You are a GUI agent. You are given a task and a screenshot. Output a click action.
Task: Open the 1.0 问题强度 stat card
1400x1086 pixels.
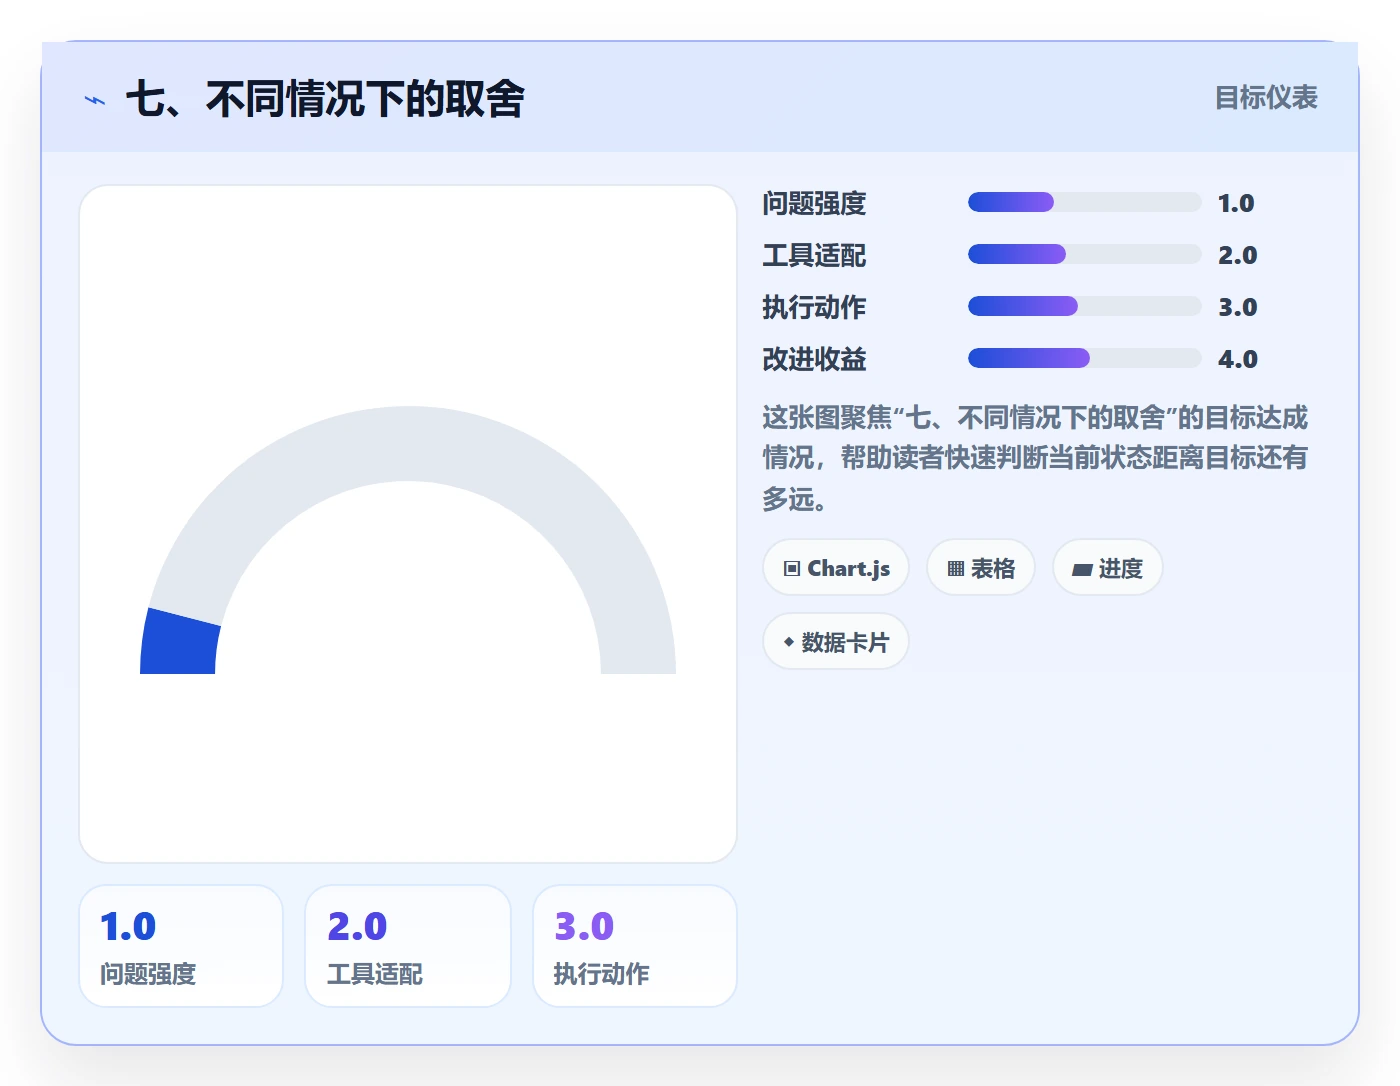(x=181, y=946)
